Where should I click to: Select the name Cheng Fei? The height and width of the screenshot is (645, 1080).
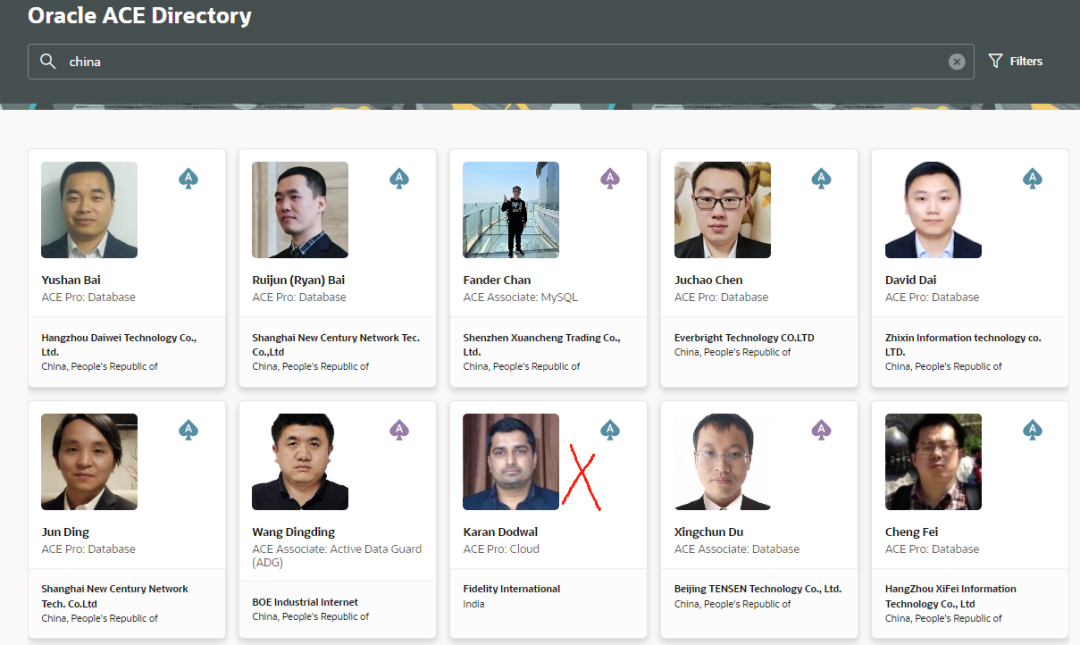(x=911, y=532)
